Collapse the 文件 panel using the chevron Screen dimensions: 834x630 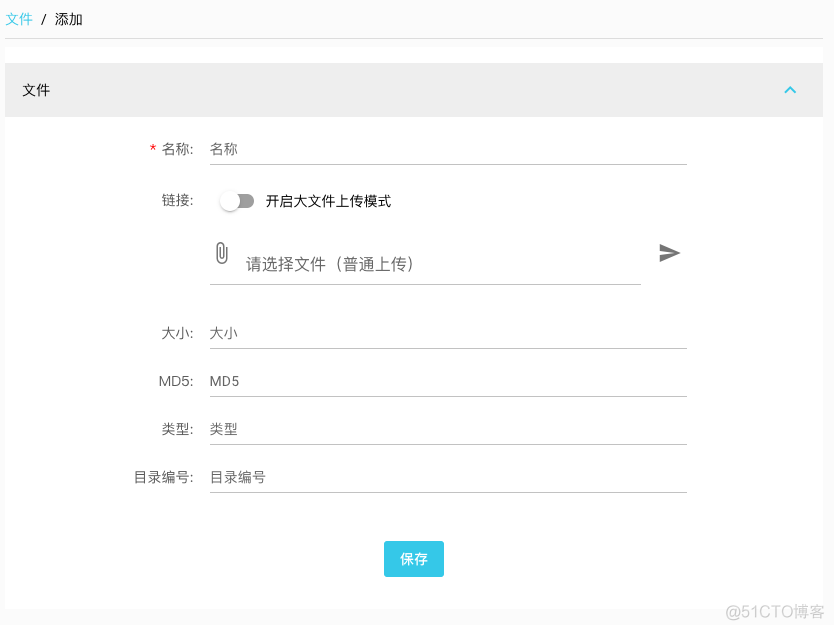click(x=790, y=89)
